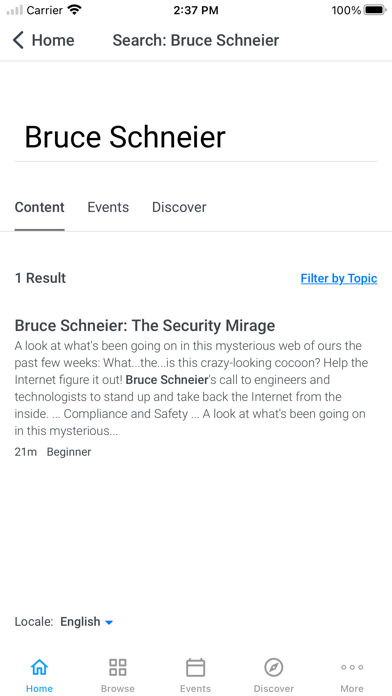The width and height of the screenshot is (392, 696).
Task: Tap the result description text
Action: (x=191, y=388)
